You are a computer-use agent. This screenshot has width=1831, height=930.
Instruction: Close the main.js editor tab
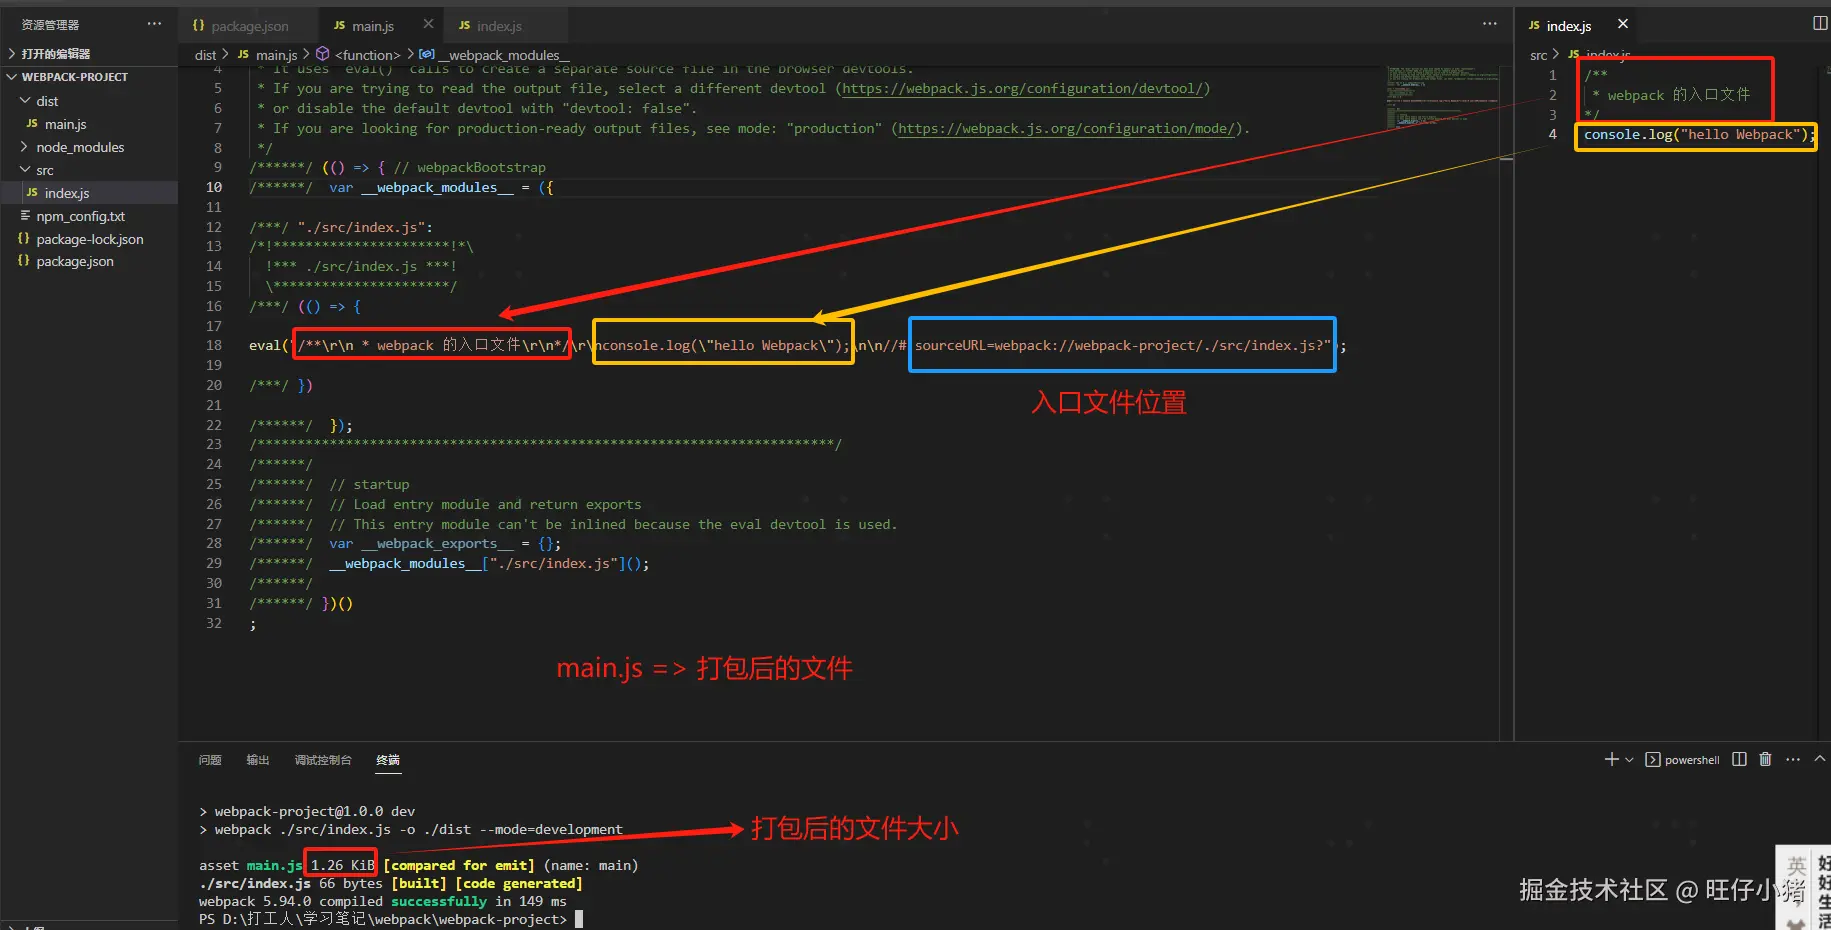click(x=428, y=24)
